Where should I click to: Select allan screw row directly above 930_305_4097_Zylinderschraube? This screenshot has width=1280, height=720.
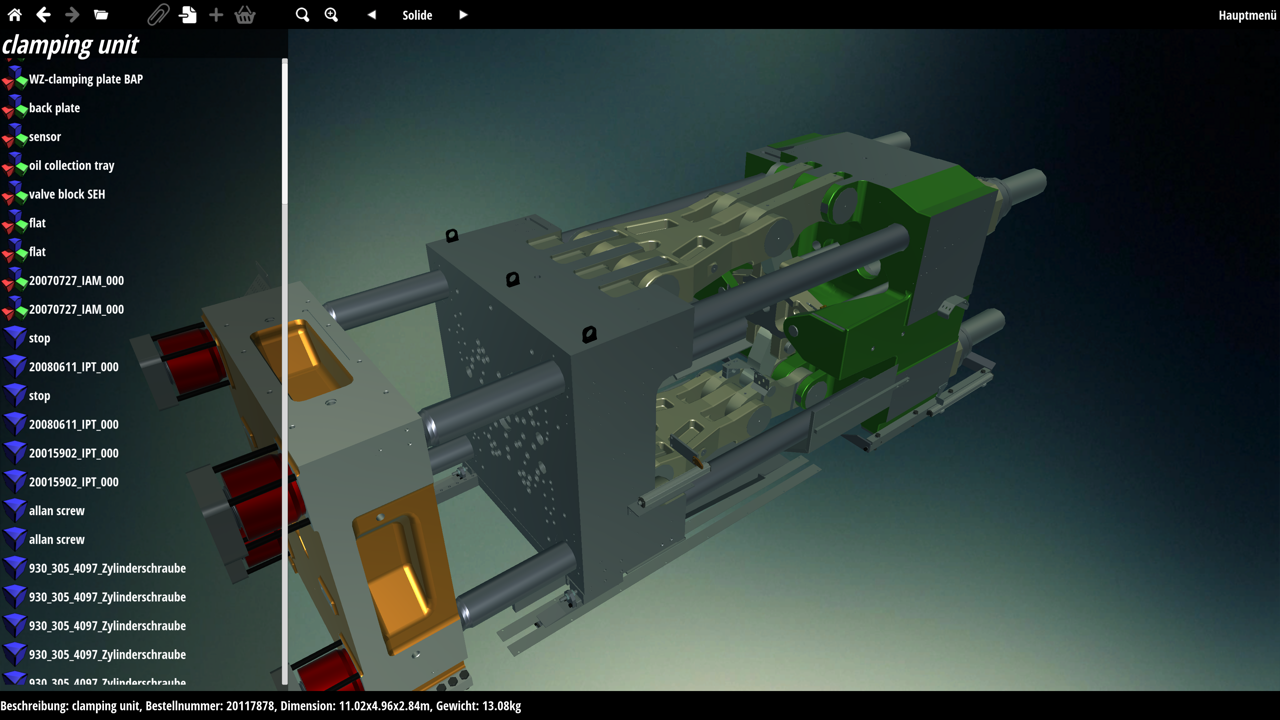pyautogui.click(x=142, y=540)
